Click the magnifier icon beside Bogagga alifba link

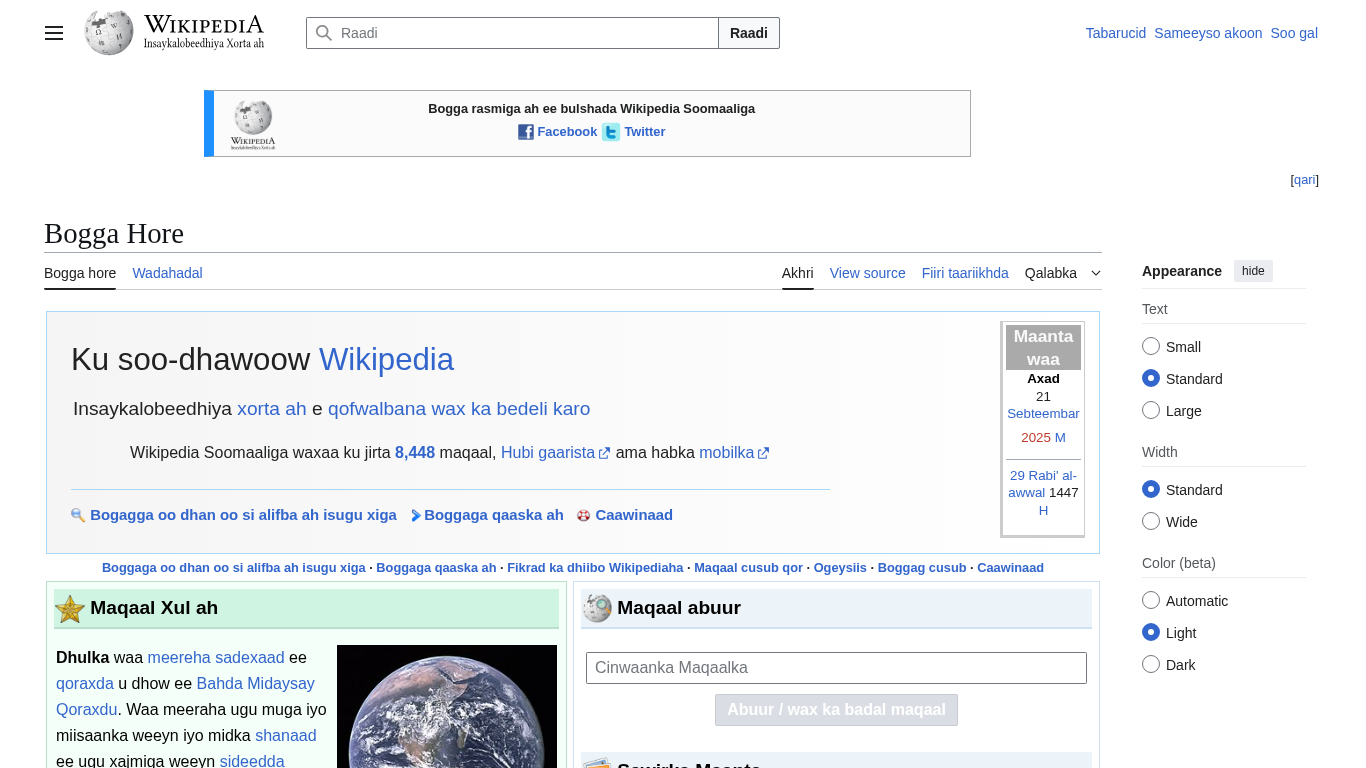pos(78,515)
